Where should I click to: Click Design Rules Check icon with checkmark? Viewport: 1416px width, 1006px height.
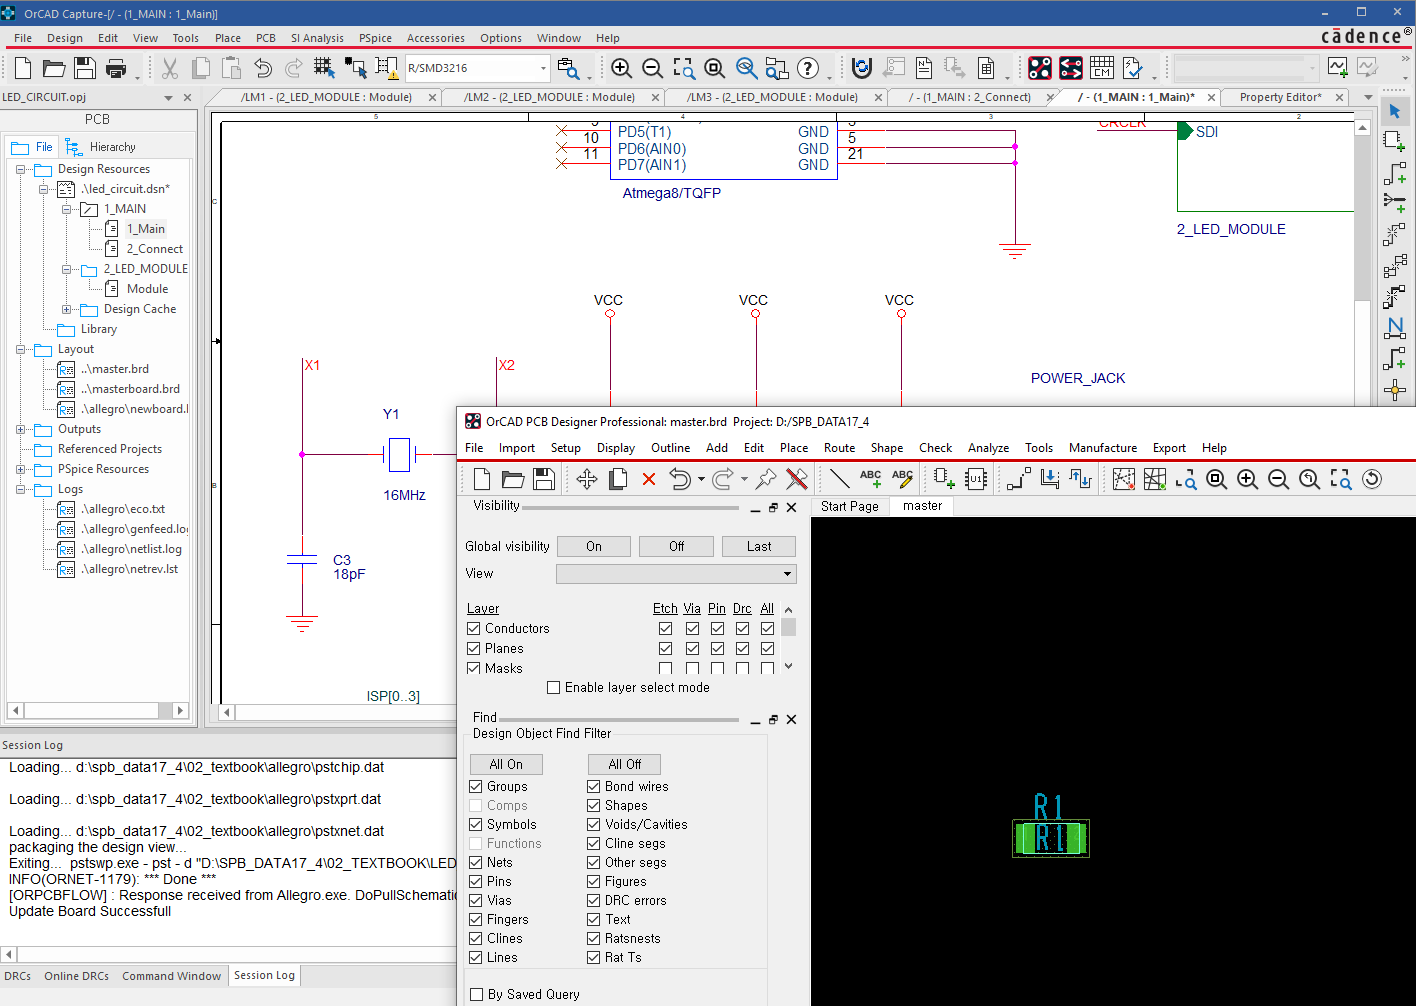point(1133,68)
